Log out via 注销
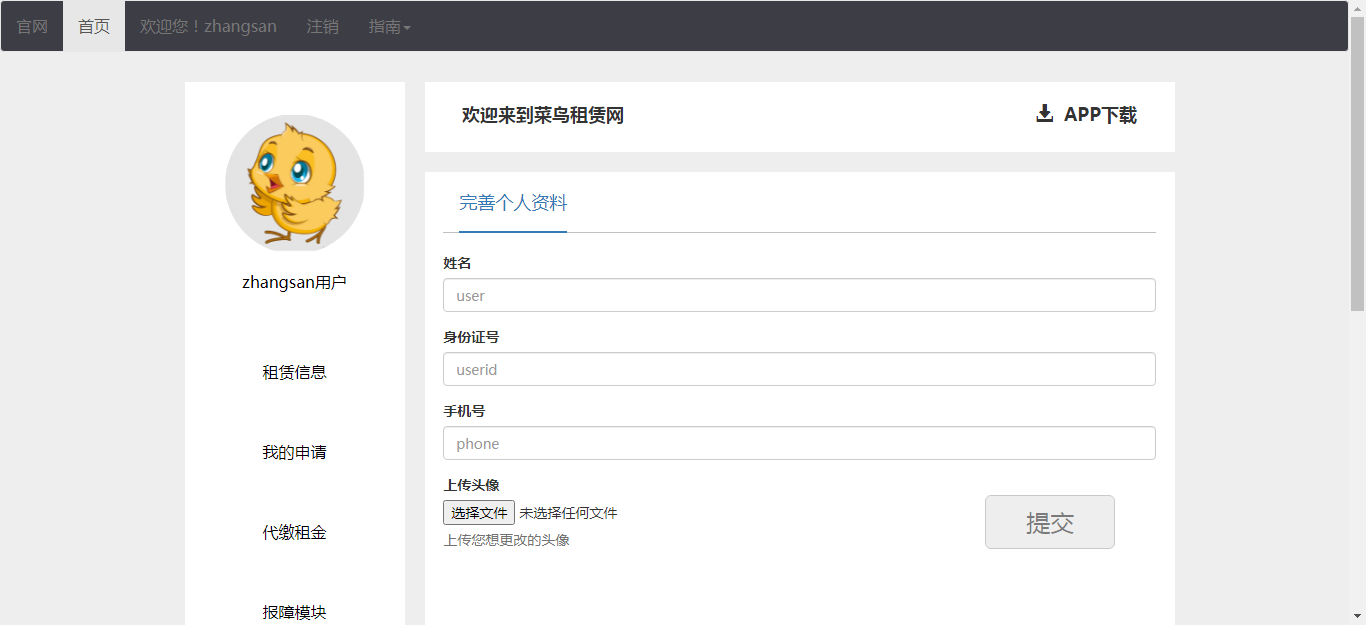Image resolution: width=1366 pixels, height=625 pixels. (x=322, y=26)
